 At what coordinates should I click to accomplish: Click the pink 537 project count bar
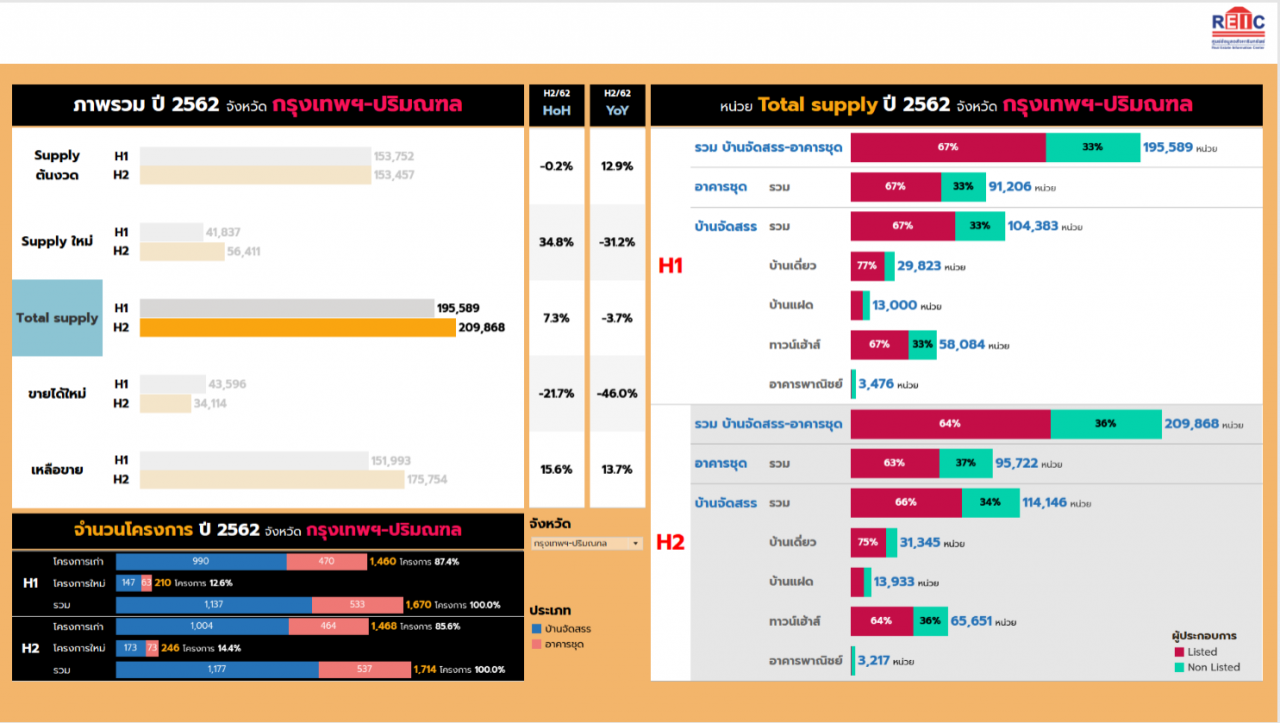click(364, 670)
